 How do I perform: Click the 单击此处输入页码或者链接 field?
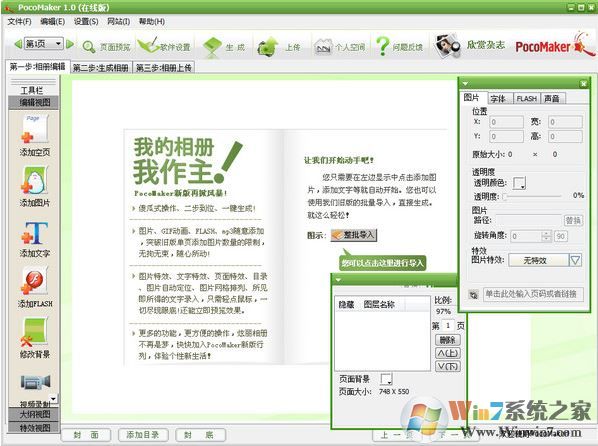533,295
